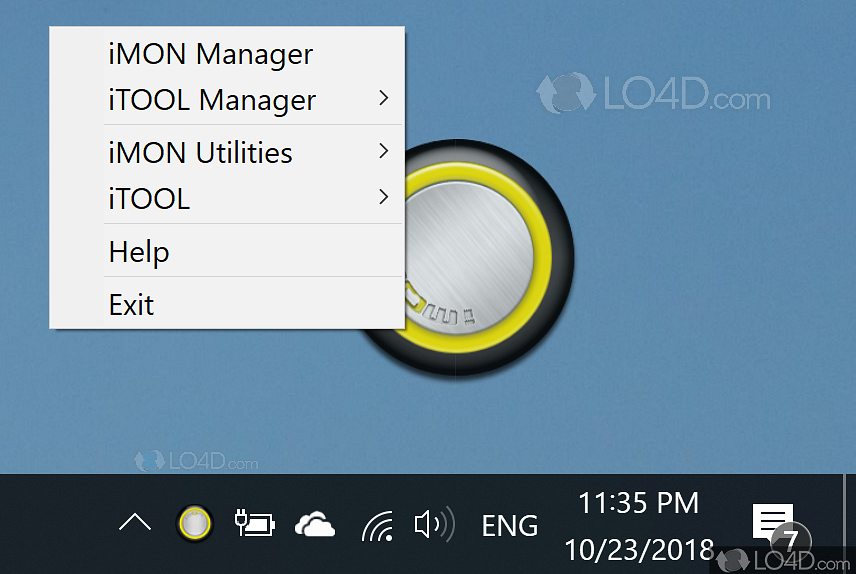Switch input language via ENG indicator
Image resolution: width=856 pixels, height=574 pixels.
tap(509, 526)
